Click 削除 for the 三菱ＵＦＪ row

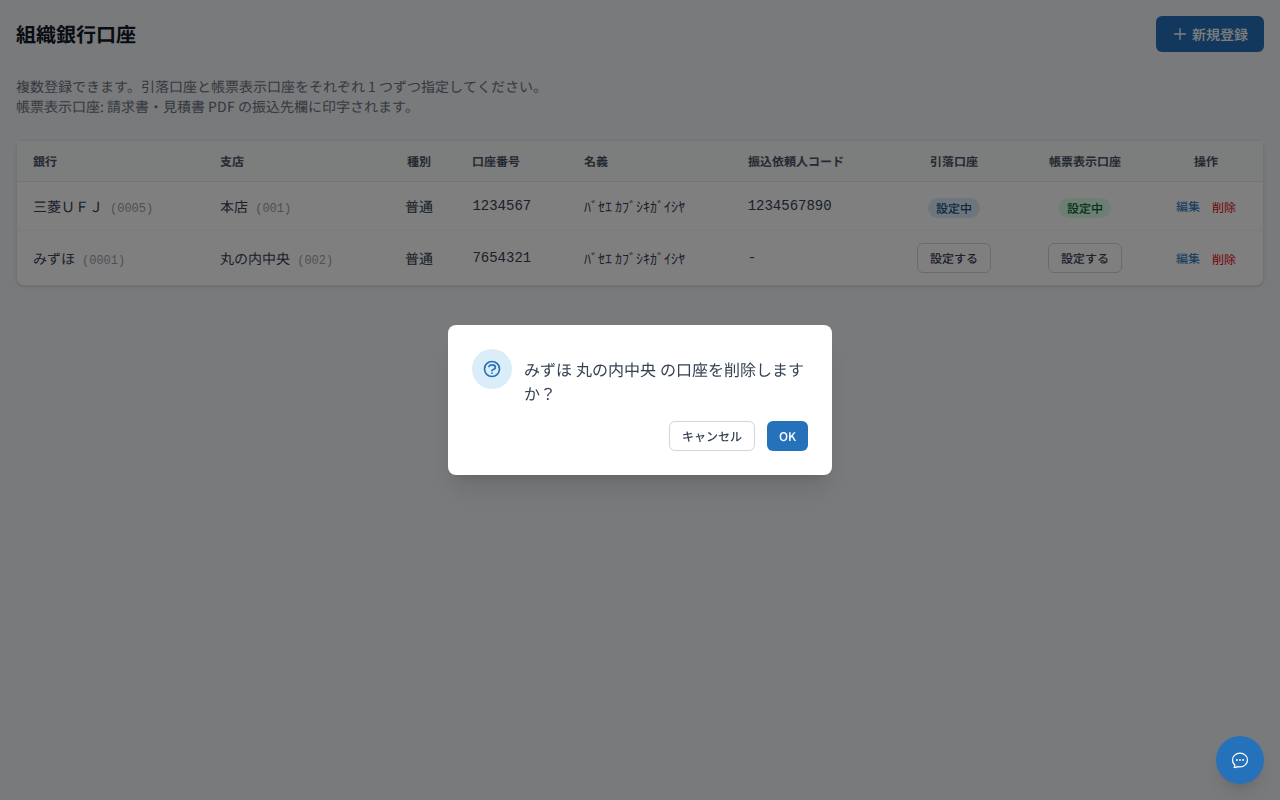[1224, 207]
